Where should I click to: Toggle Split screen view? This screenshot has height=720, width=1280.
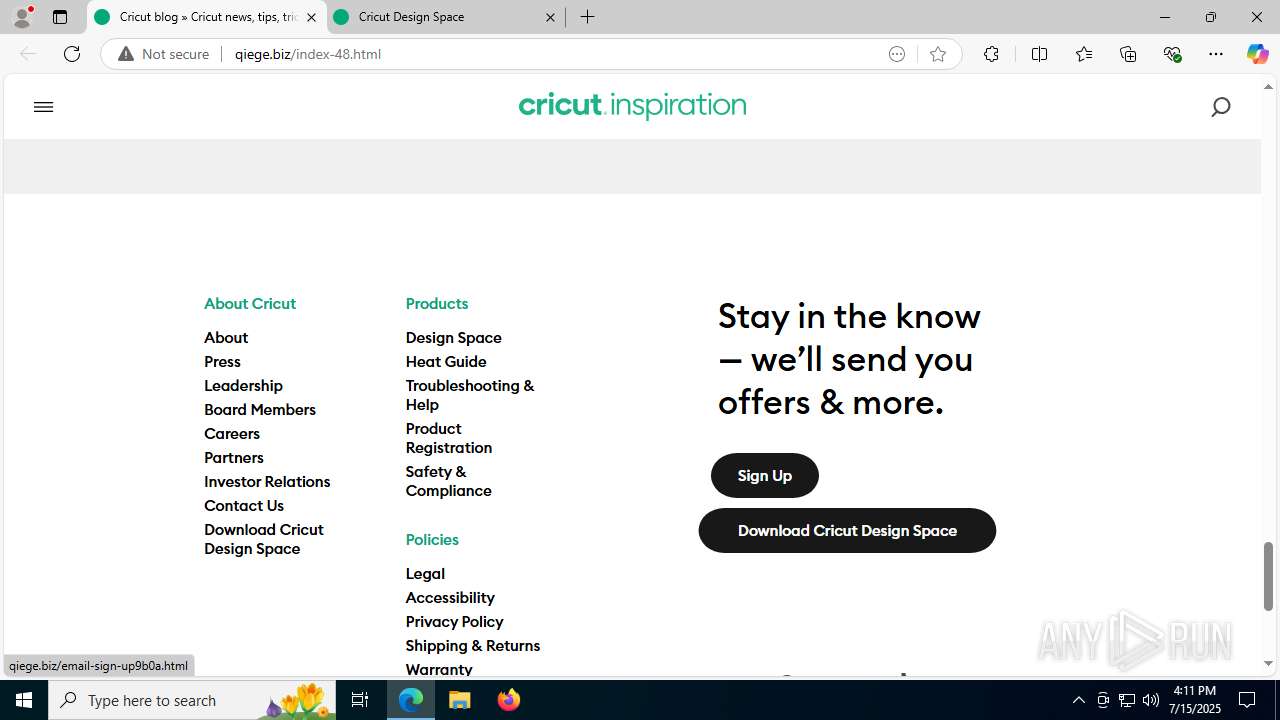(1039, 54)
